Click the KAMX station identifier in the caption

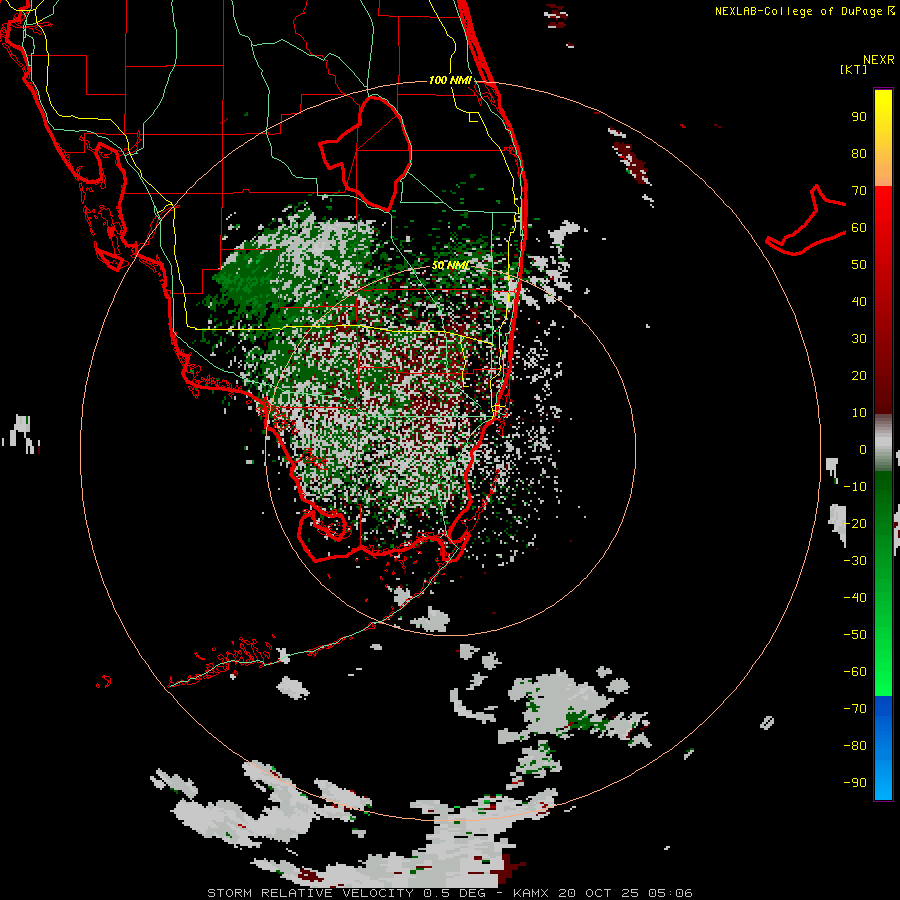(531, 893)
